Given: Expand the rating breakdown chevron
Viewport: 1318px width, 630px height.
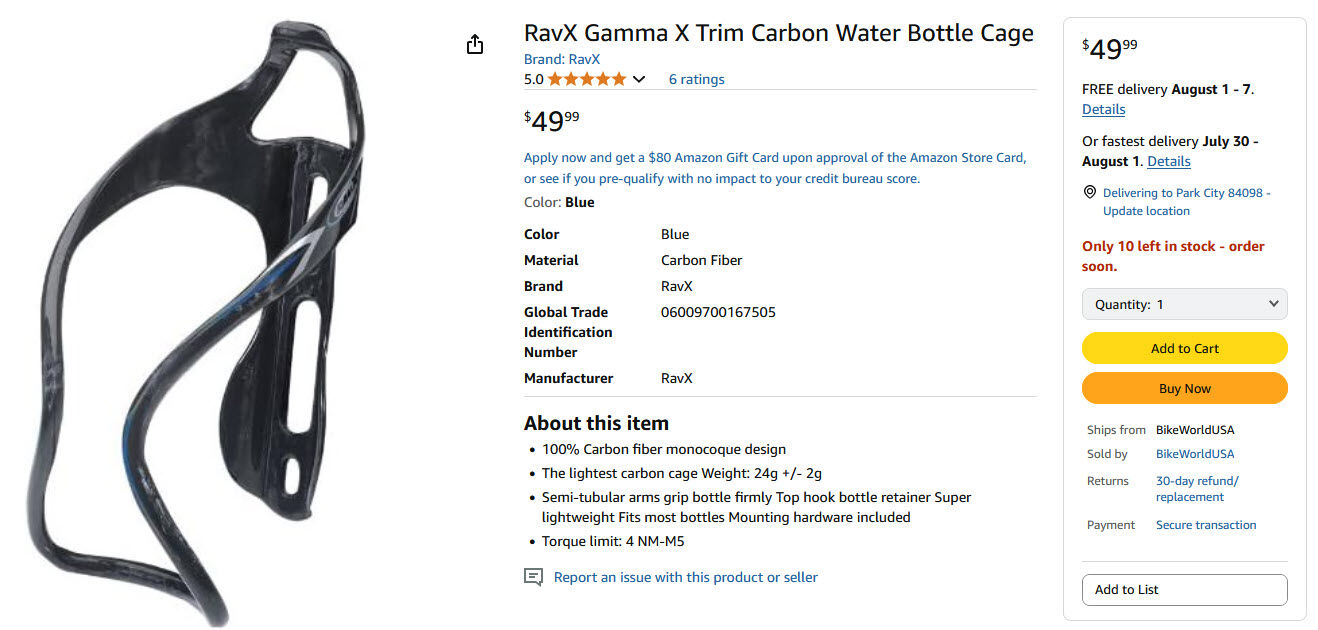Looking at the screenshot, I should coord(639,80).
